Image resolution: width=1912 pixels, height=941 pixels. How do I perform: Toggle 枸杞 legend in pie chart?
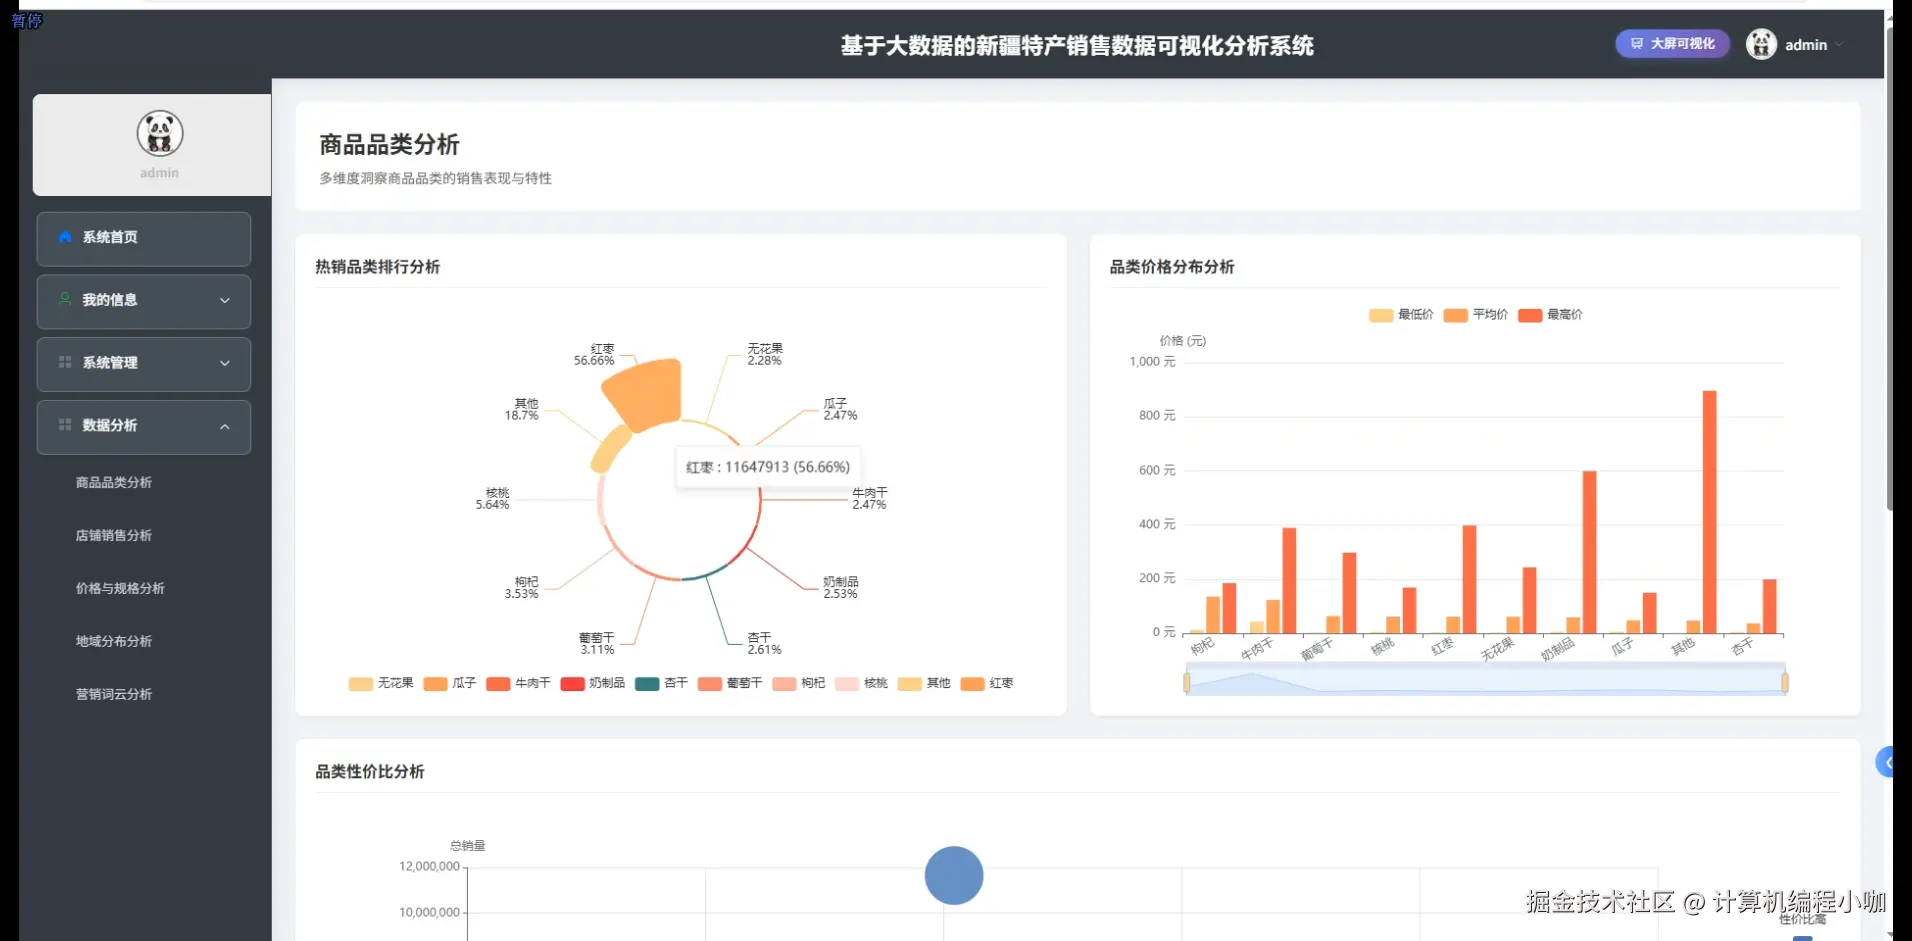pyautogui.click(x=799, y=683)
